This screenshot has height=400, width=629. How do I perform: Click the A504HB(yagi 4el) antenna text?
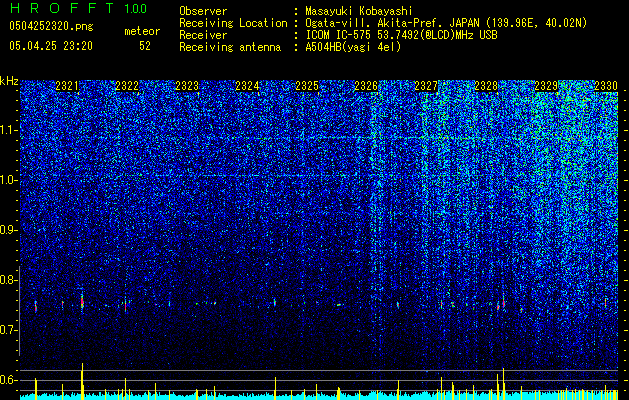pyautogui.click(x=353, y=47)
